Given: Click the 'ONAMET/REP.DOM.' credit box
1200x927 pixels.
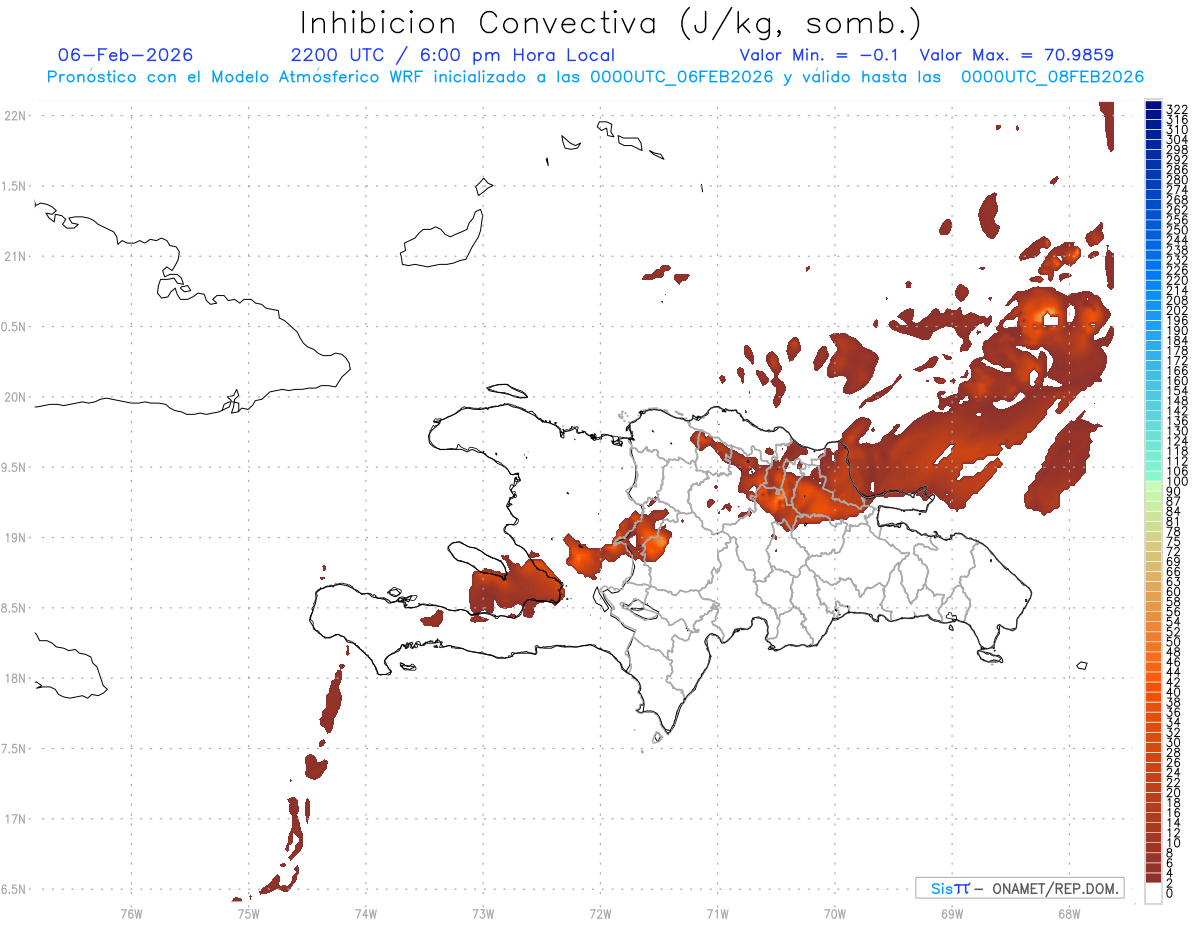Looking at the screenshot, I should tap(1020, 888).
